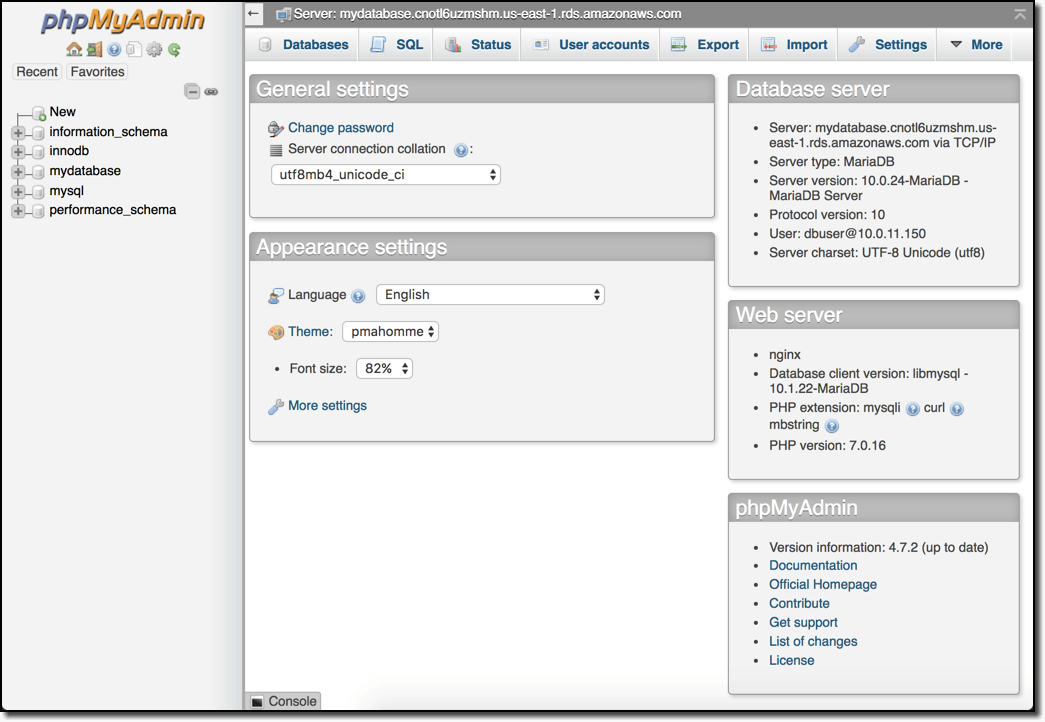This screenshot has height=722, width=1045.
Task: Click the Change password link
Action: [341, 127]
